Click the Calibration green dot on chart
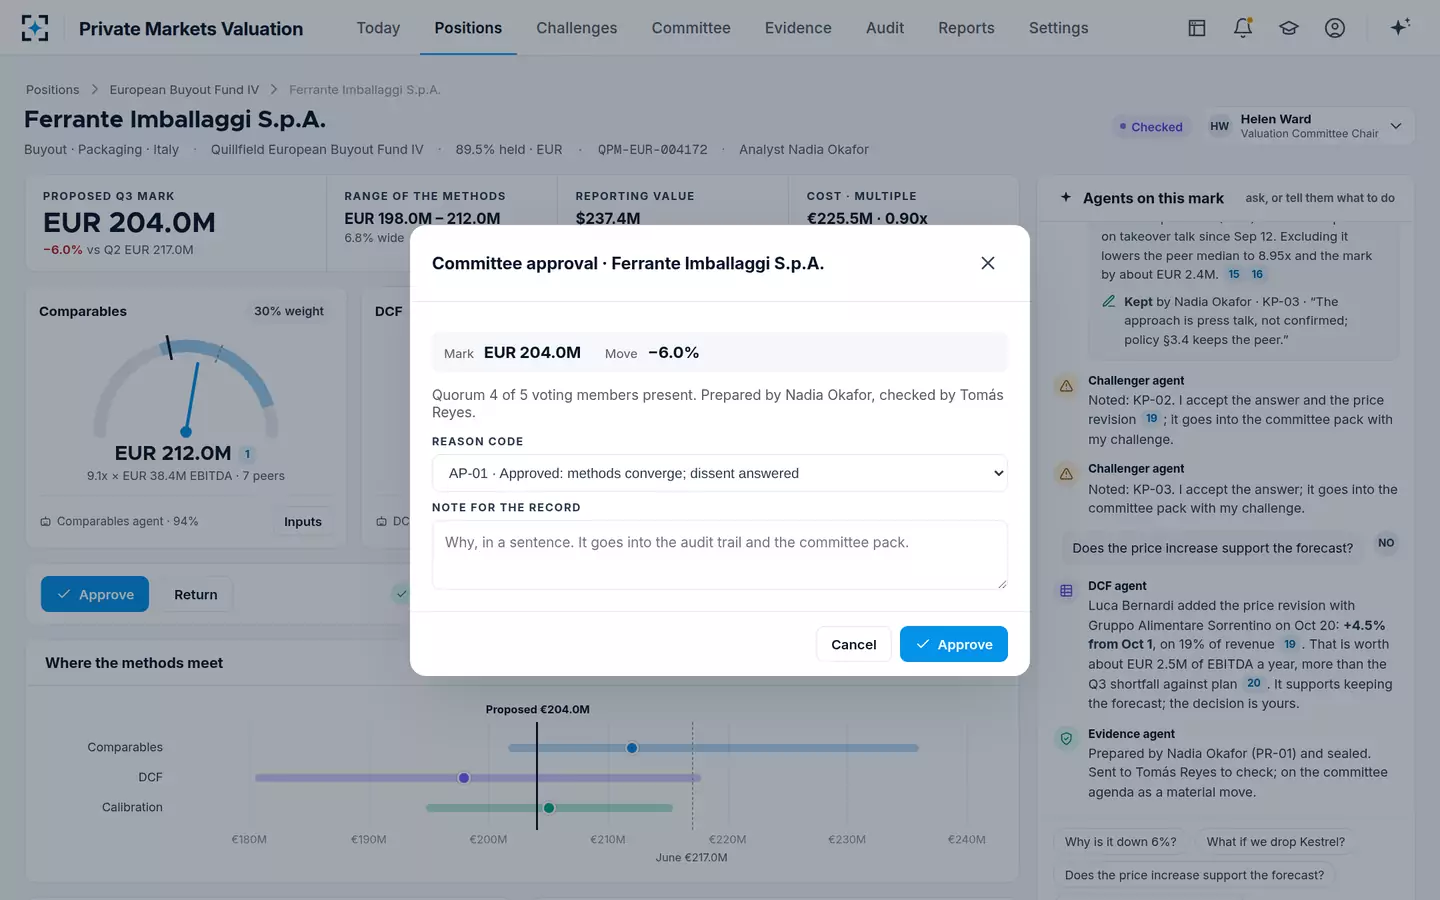 click(x=549, y=808)
